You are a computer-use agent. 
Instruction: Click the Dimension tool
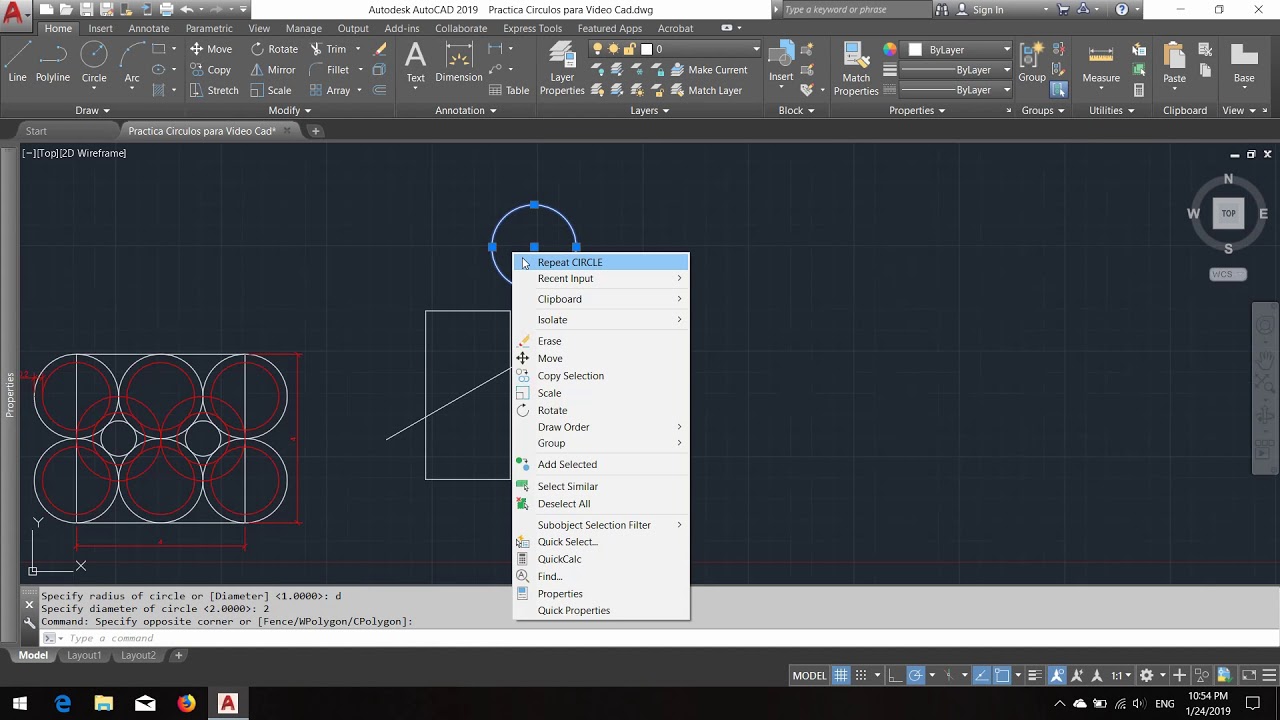(x=459, y=62)
